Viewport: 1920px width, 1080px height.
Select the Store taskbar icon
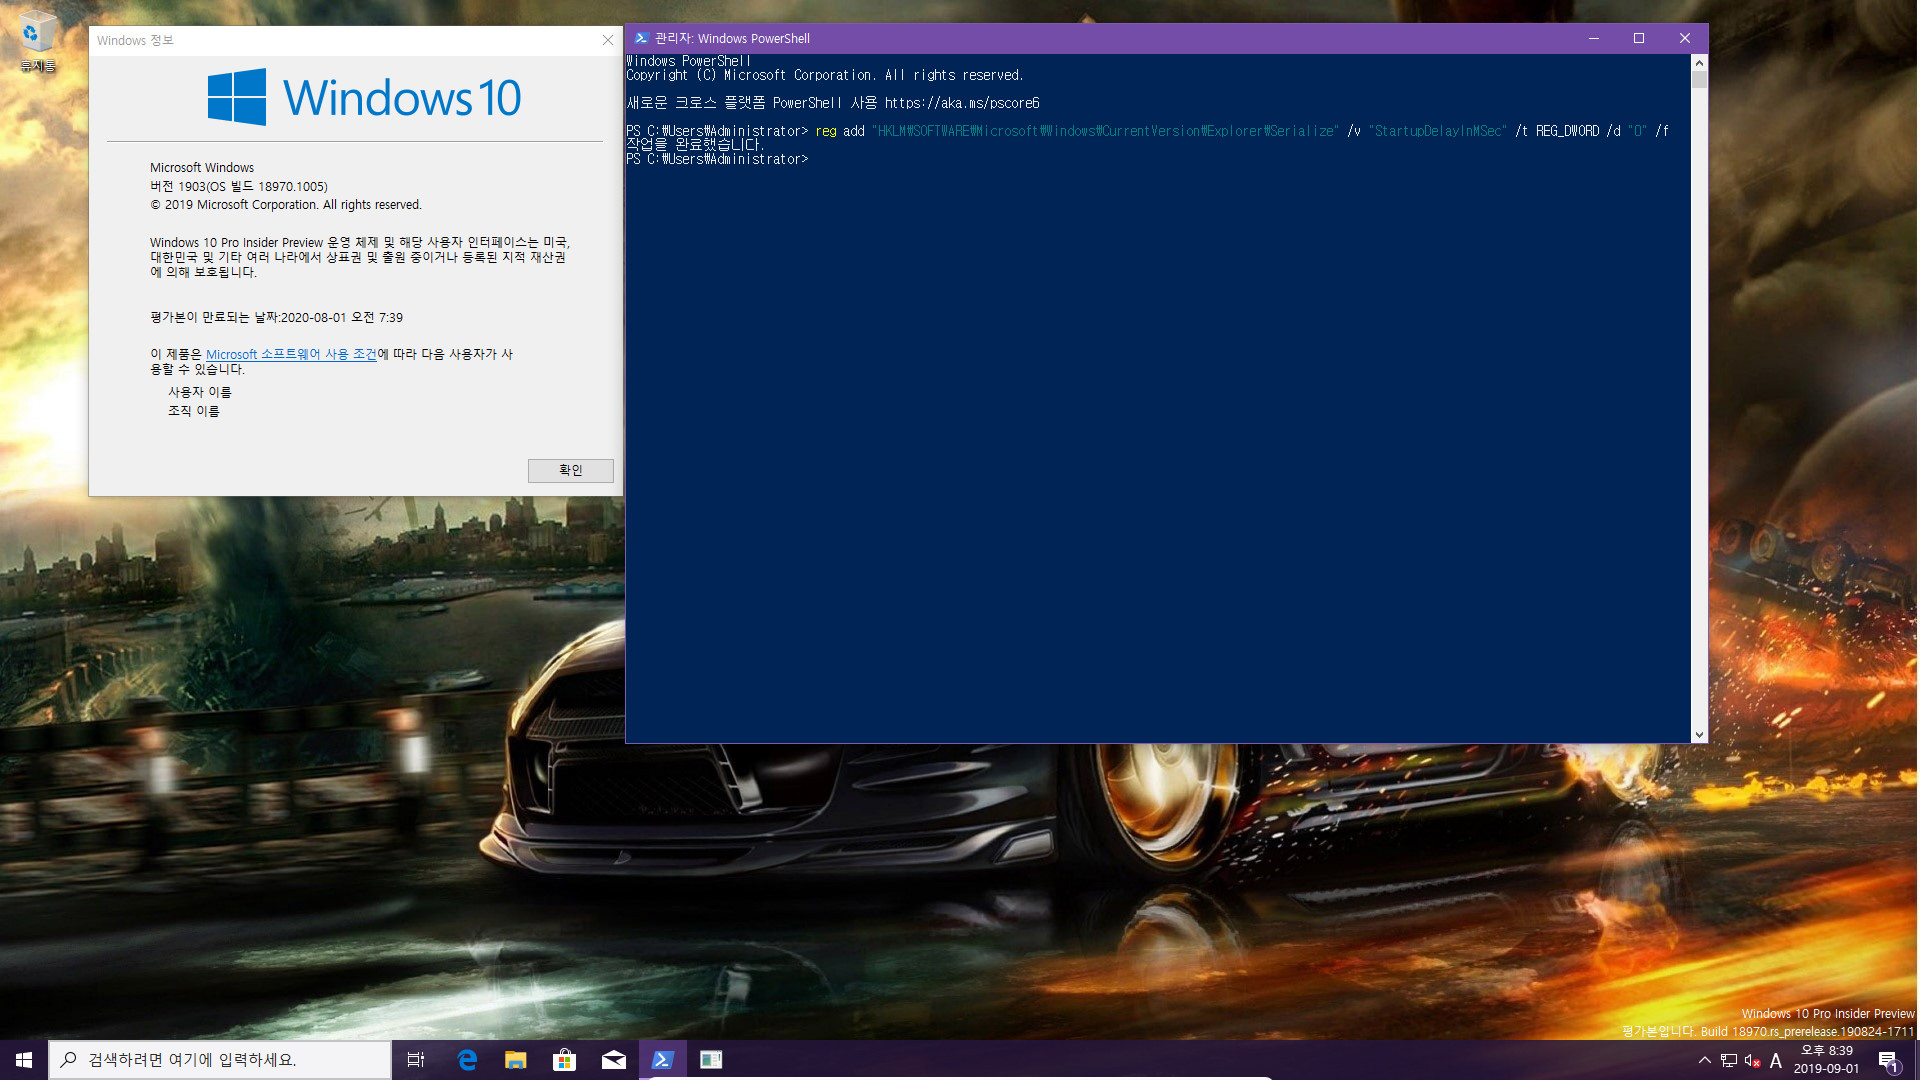pyautogui.click(x=564, y=1059)
